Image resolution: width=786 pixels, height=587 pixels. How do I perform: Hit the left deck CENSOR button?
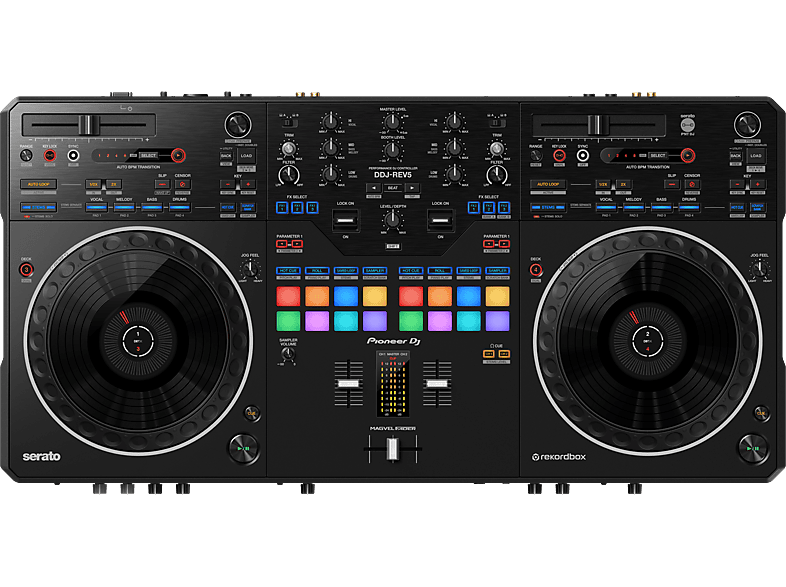(182, 184)
